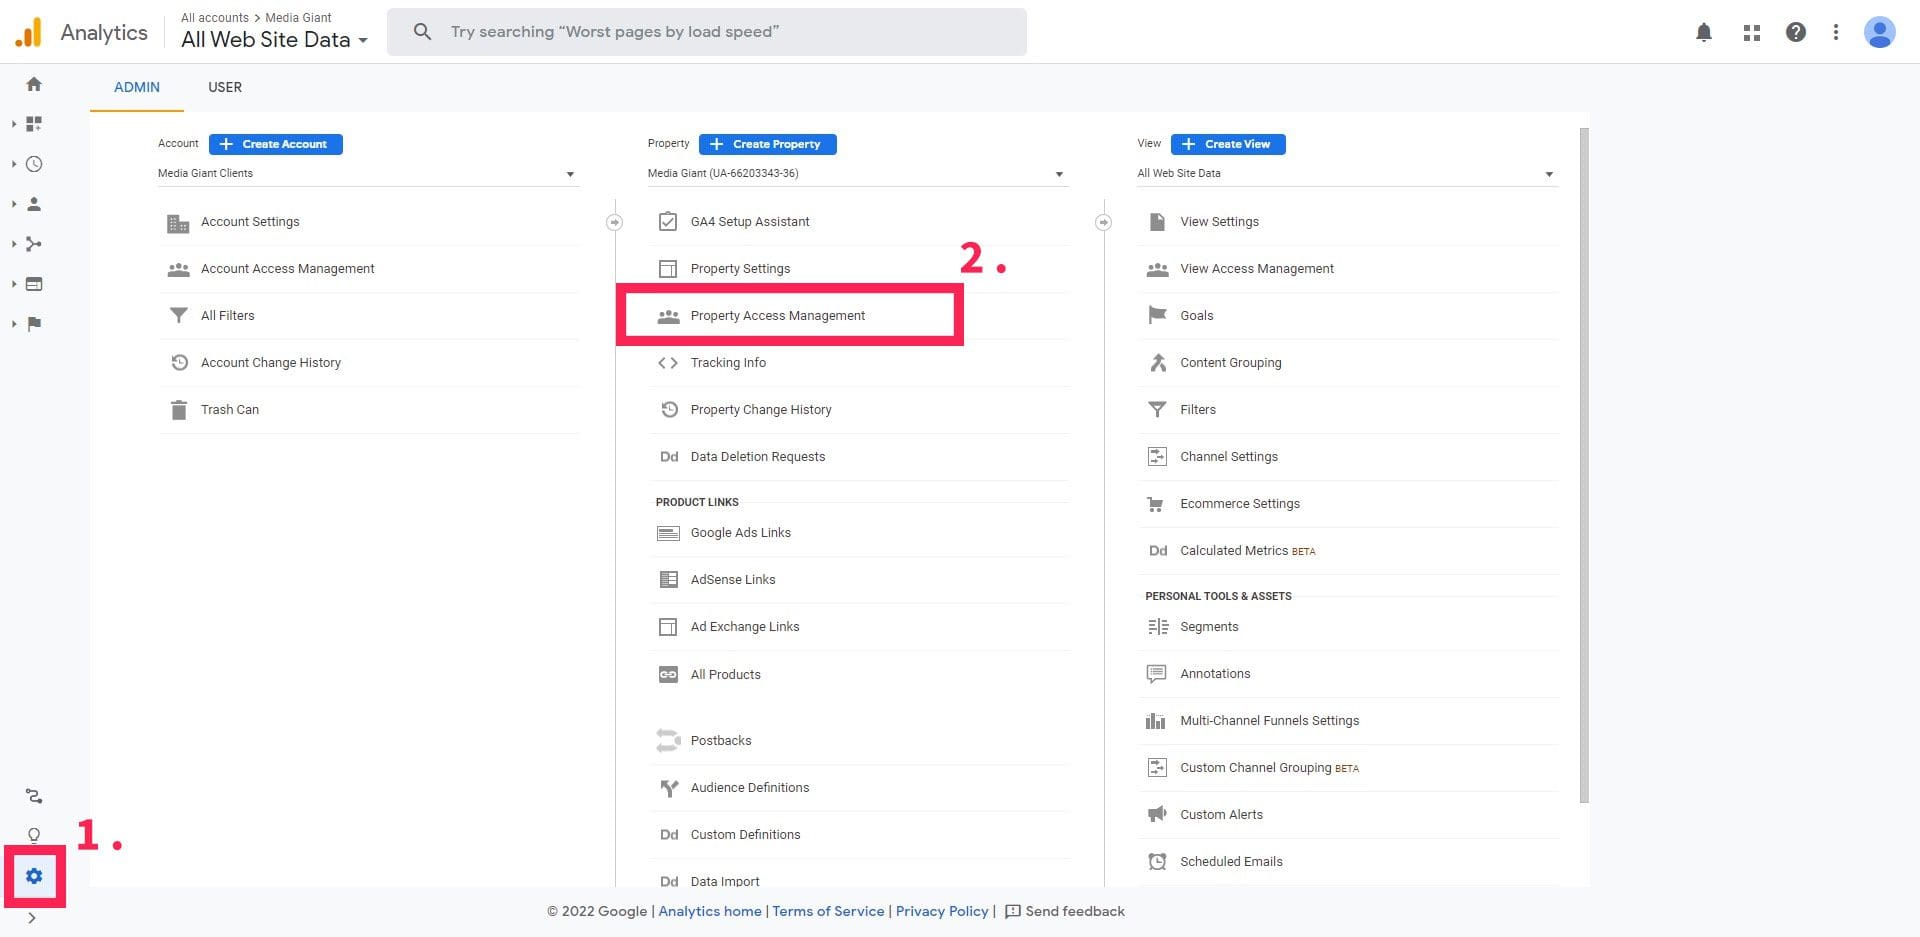Click the Create Property button
Image resolution: width=1920 pixels, height=937 pixels.
click(x=768, y=144)
